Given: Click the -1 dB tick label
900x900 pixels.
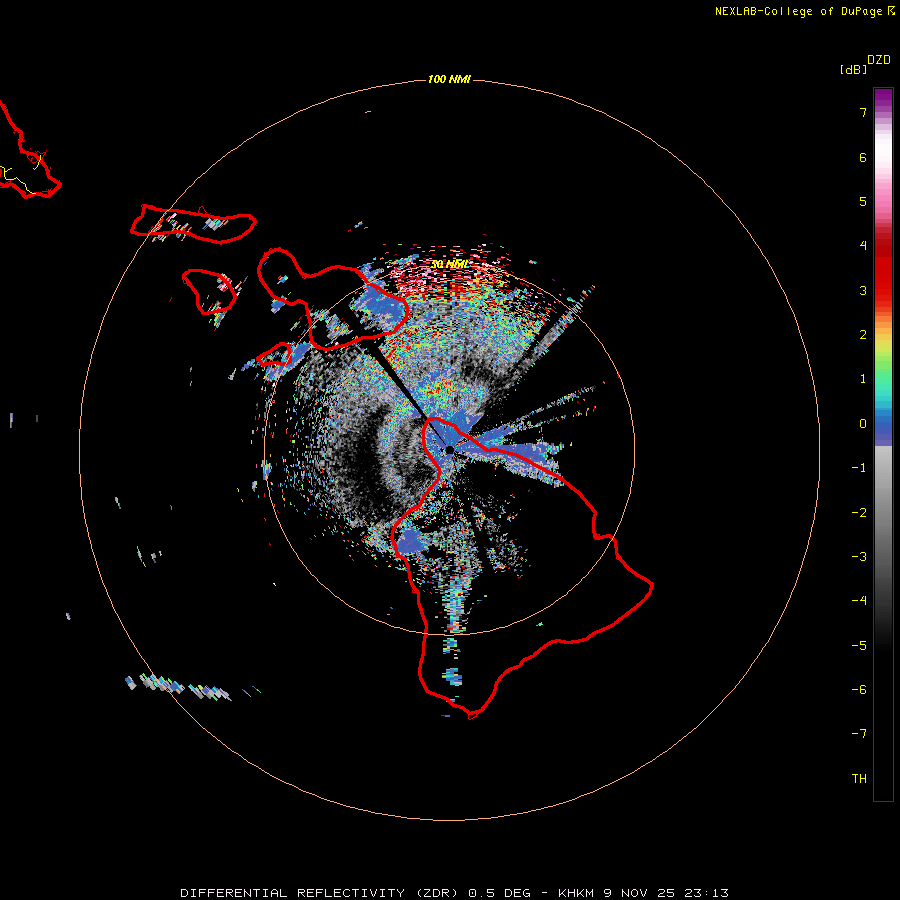Looking at the screenshot, I should (x=859, y=468).
